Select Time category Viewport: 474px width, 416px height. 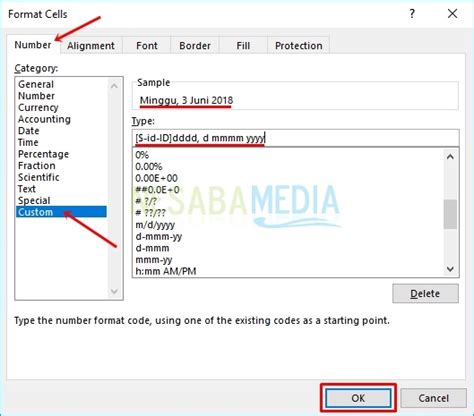click(x=61, y=143)
